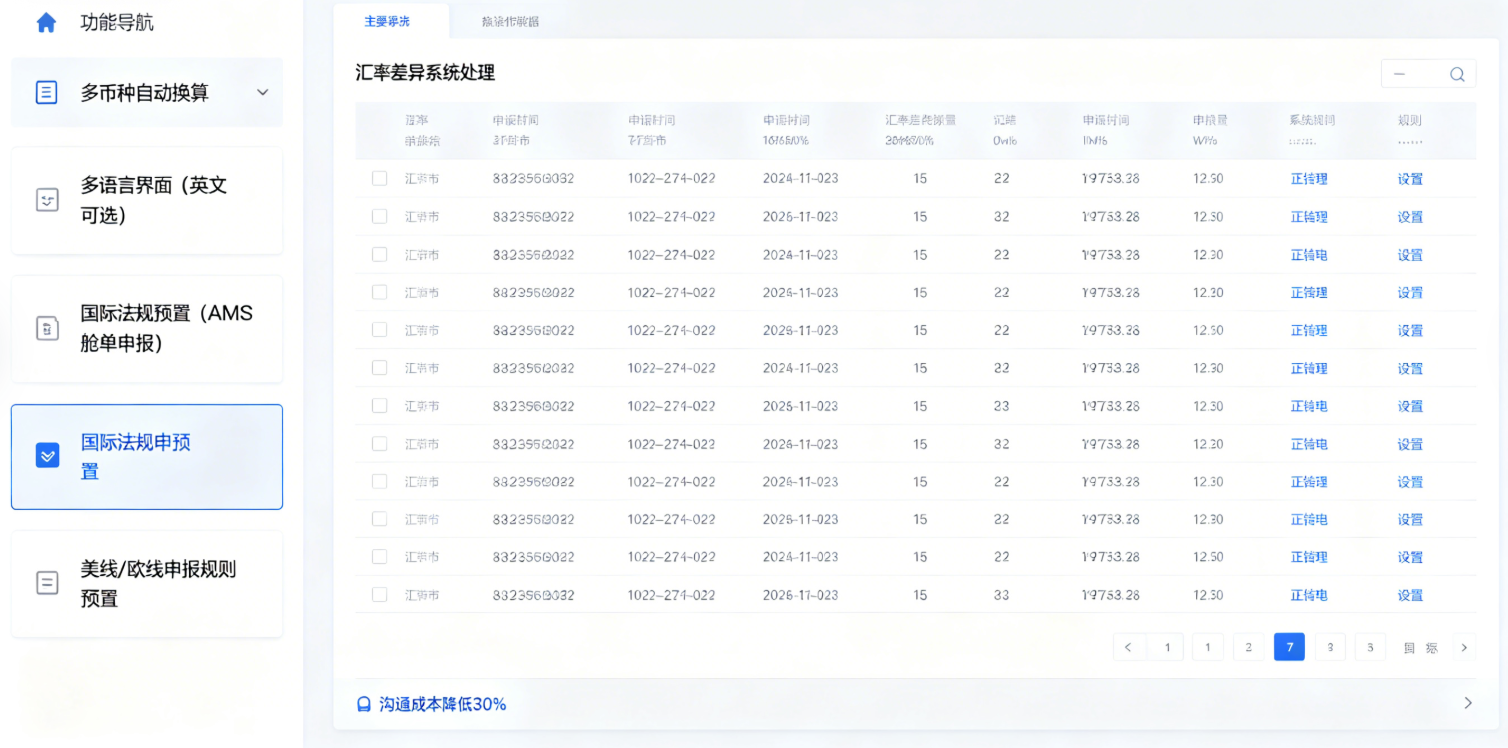
Task: Go to page 3 in pagination
Action: (1330, 647)
